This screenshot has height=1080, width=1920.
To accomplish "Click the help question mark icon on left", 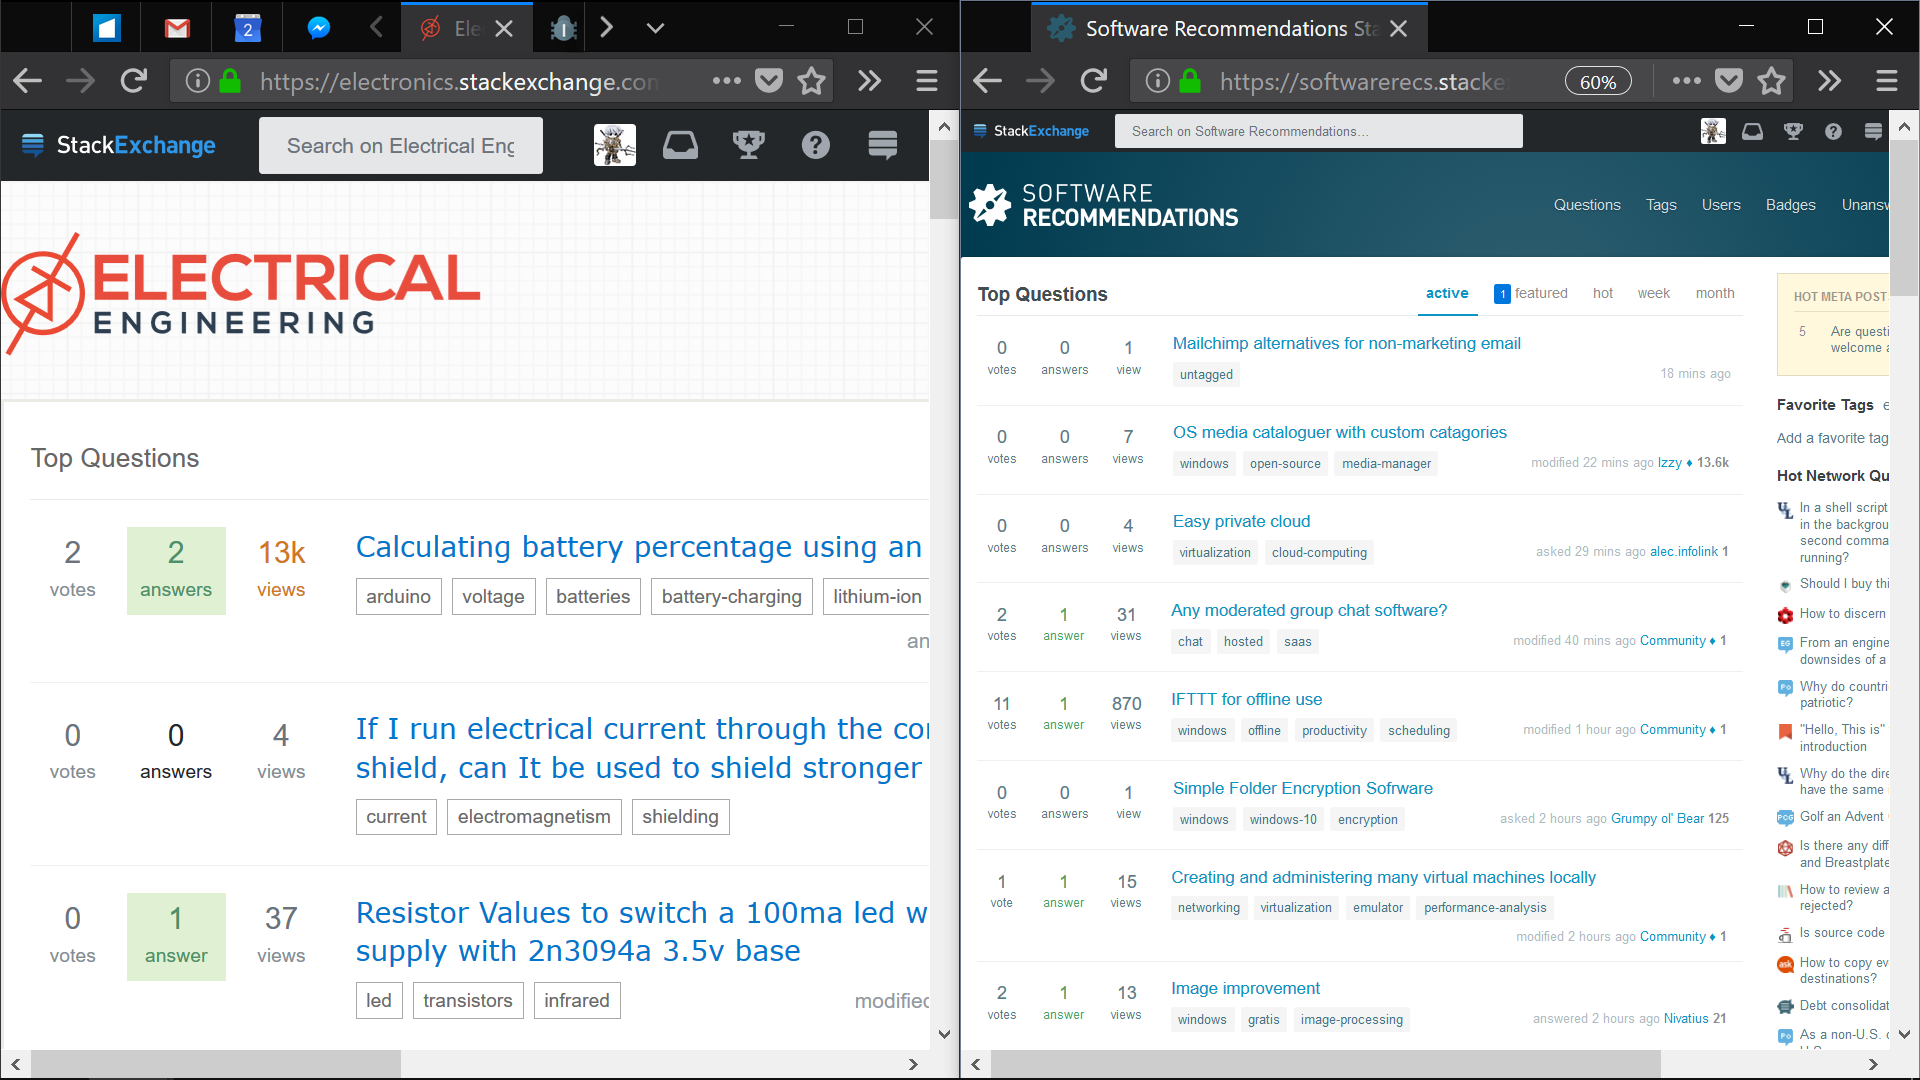I will 815,146.
